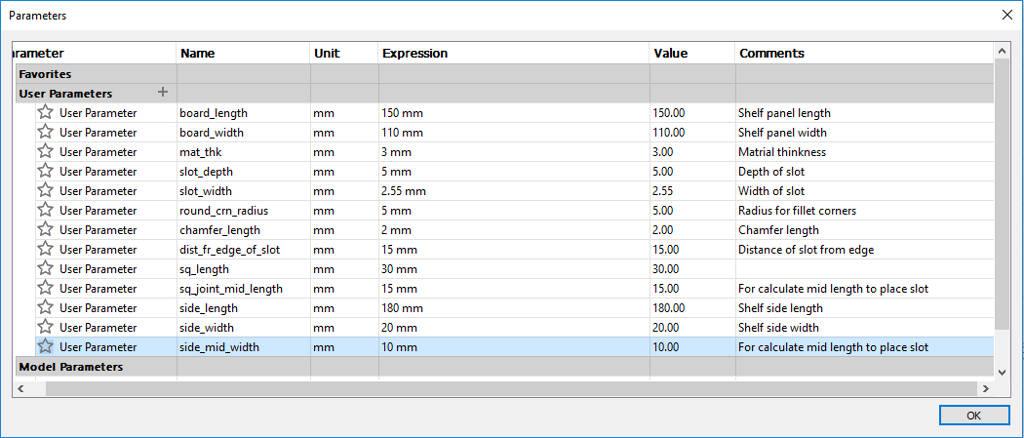1024x438 pixels.
Task: Edit the 180 mm expression field
Action: 514,307
